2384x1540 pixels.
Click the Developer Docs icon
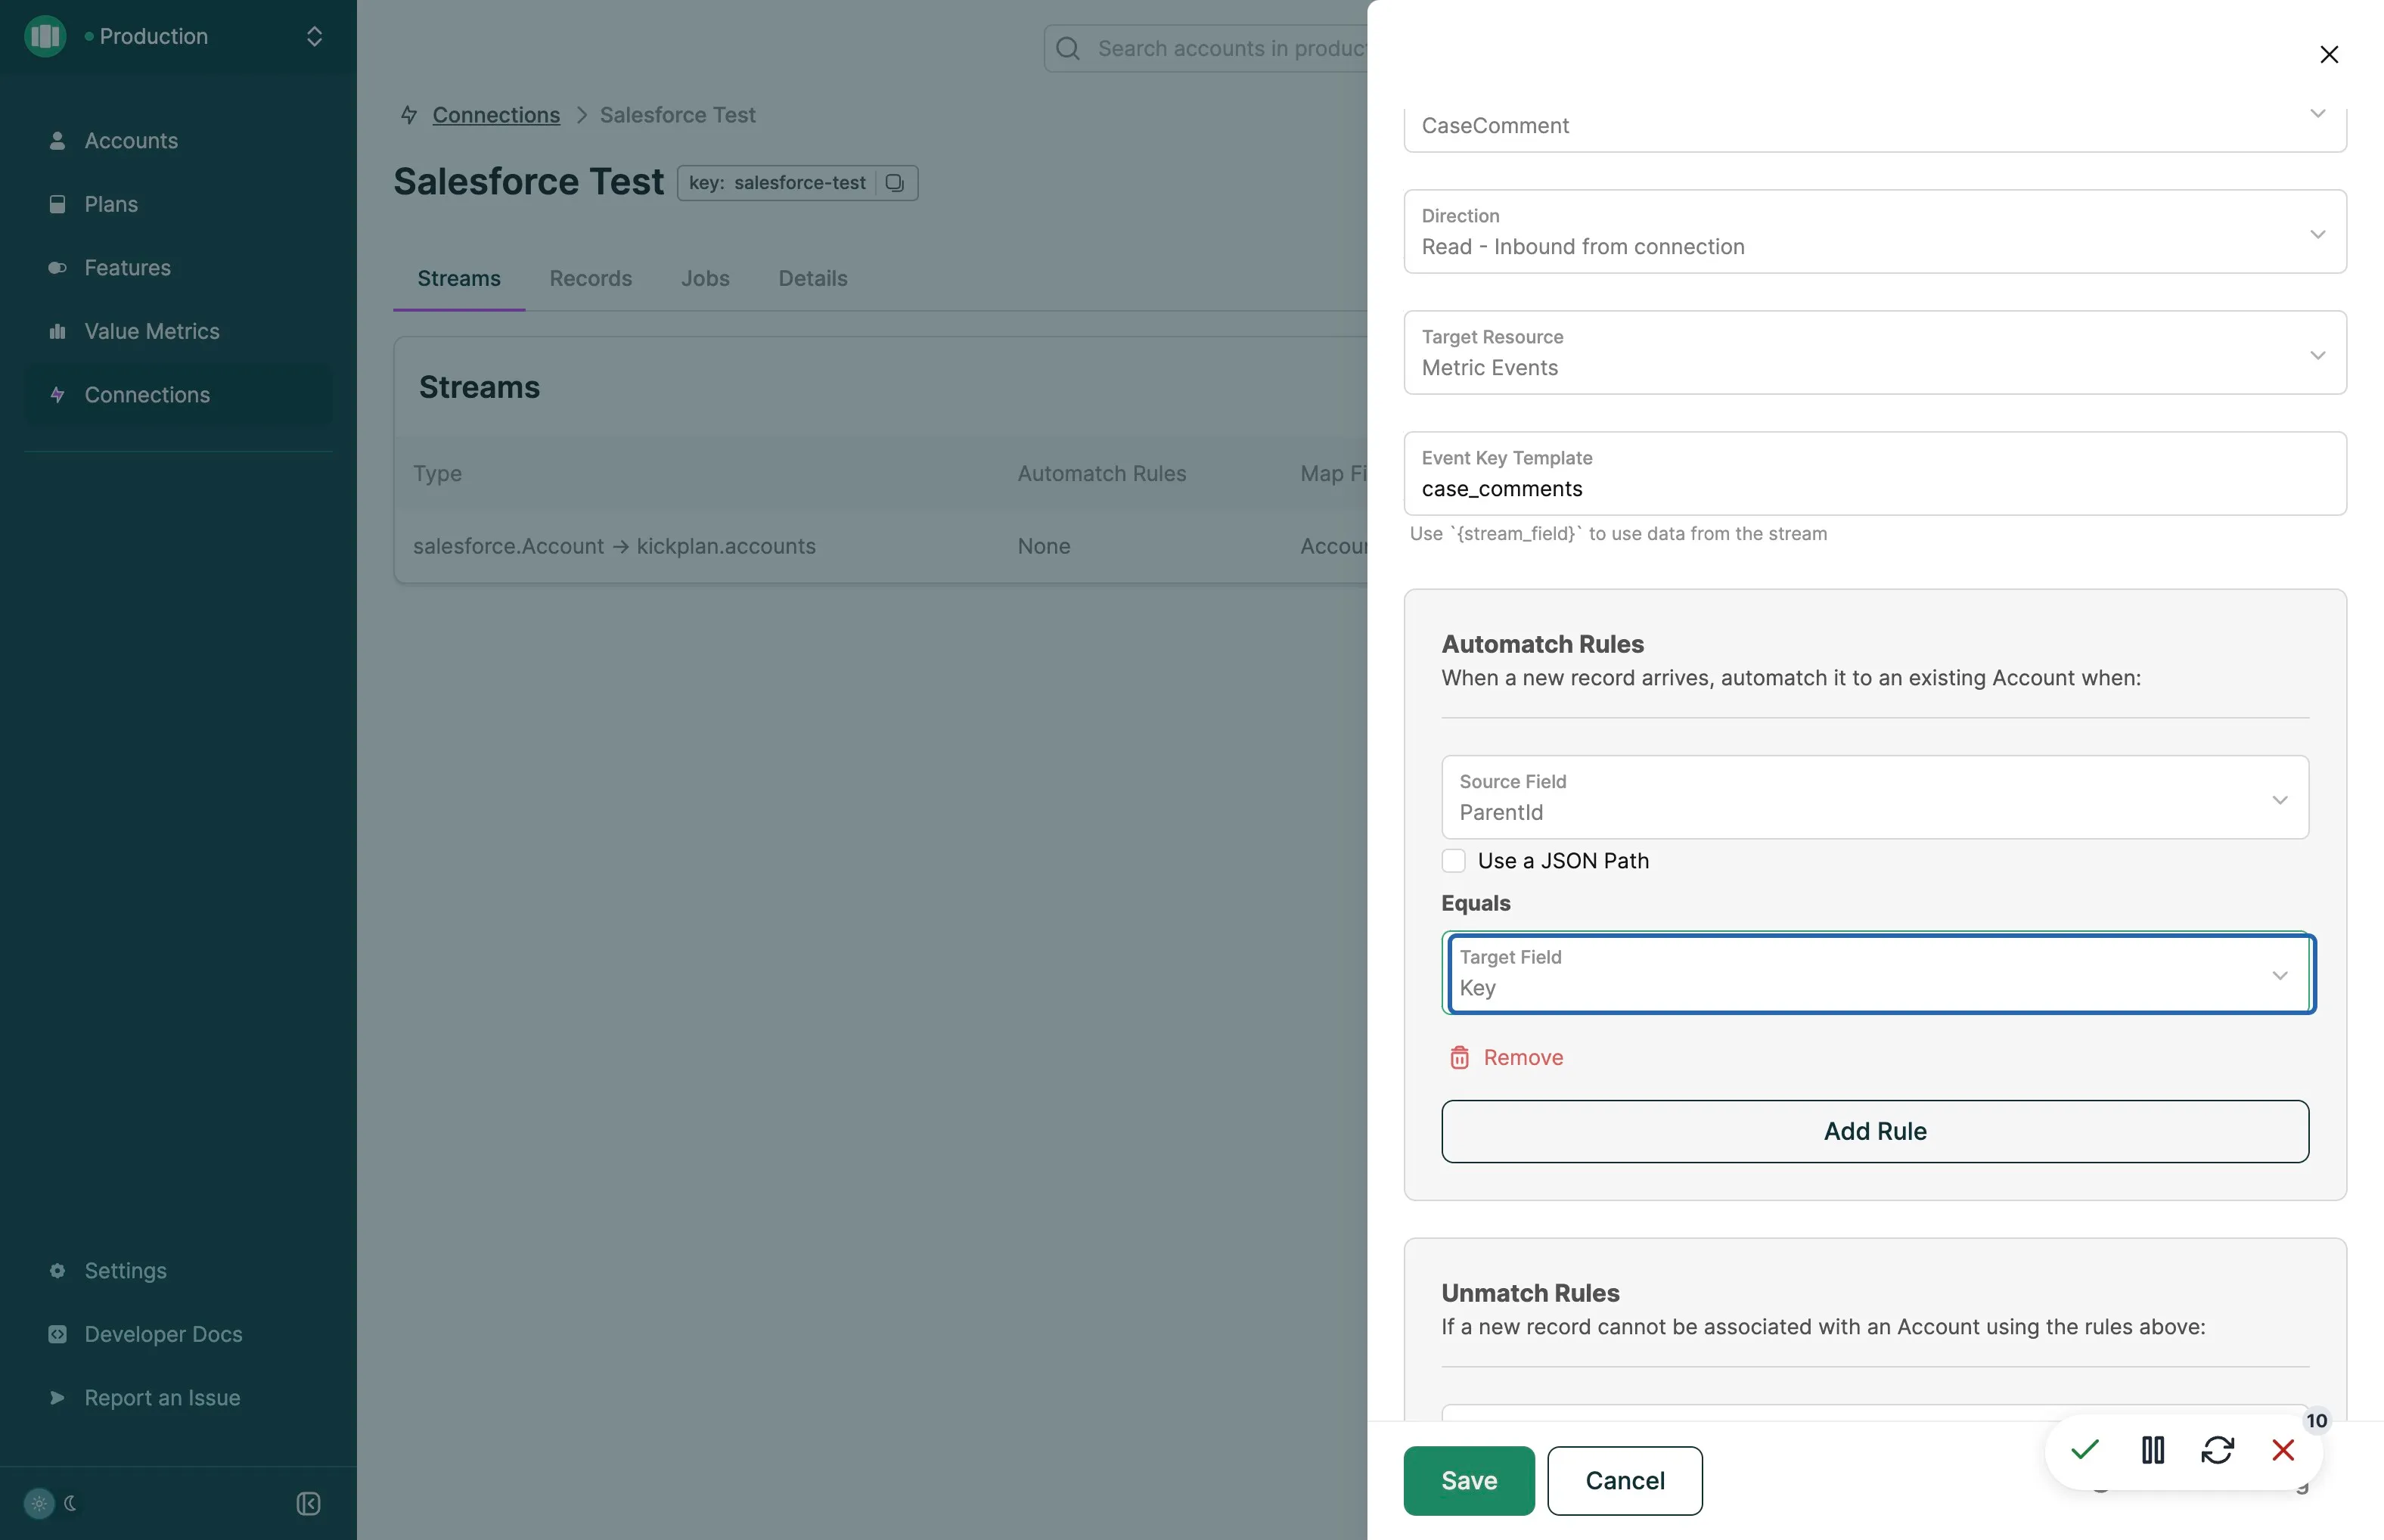click(57, 1334)
